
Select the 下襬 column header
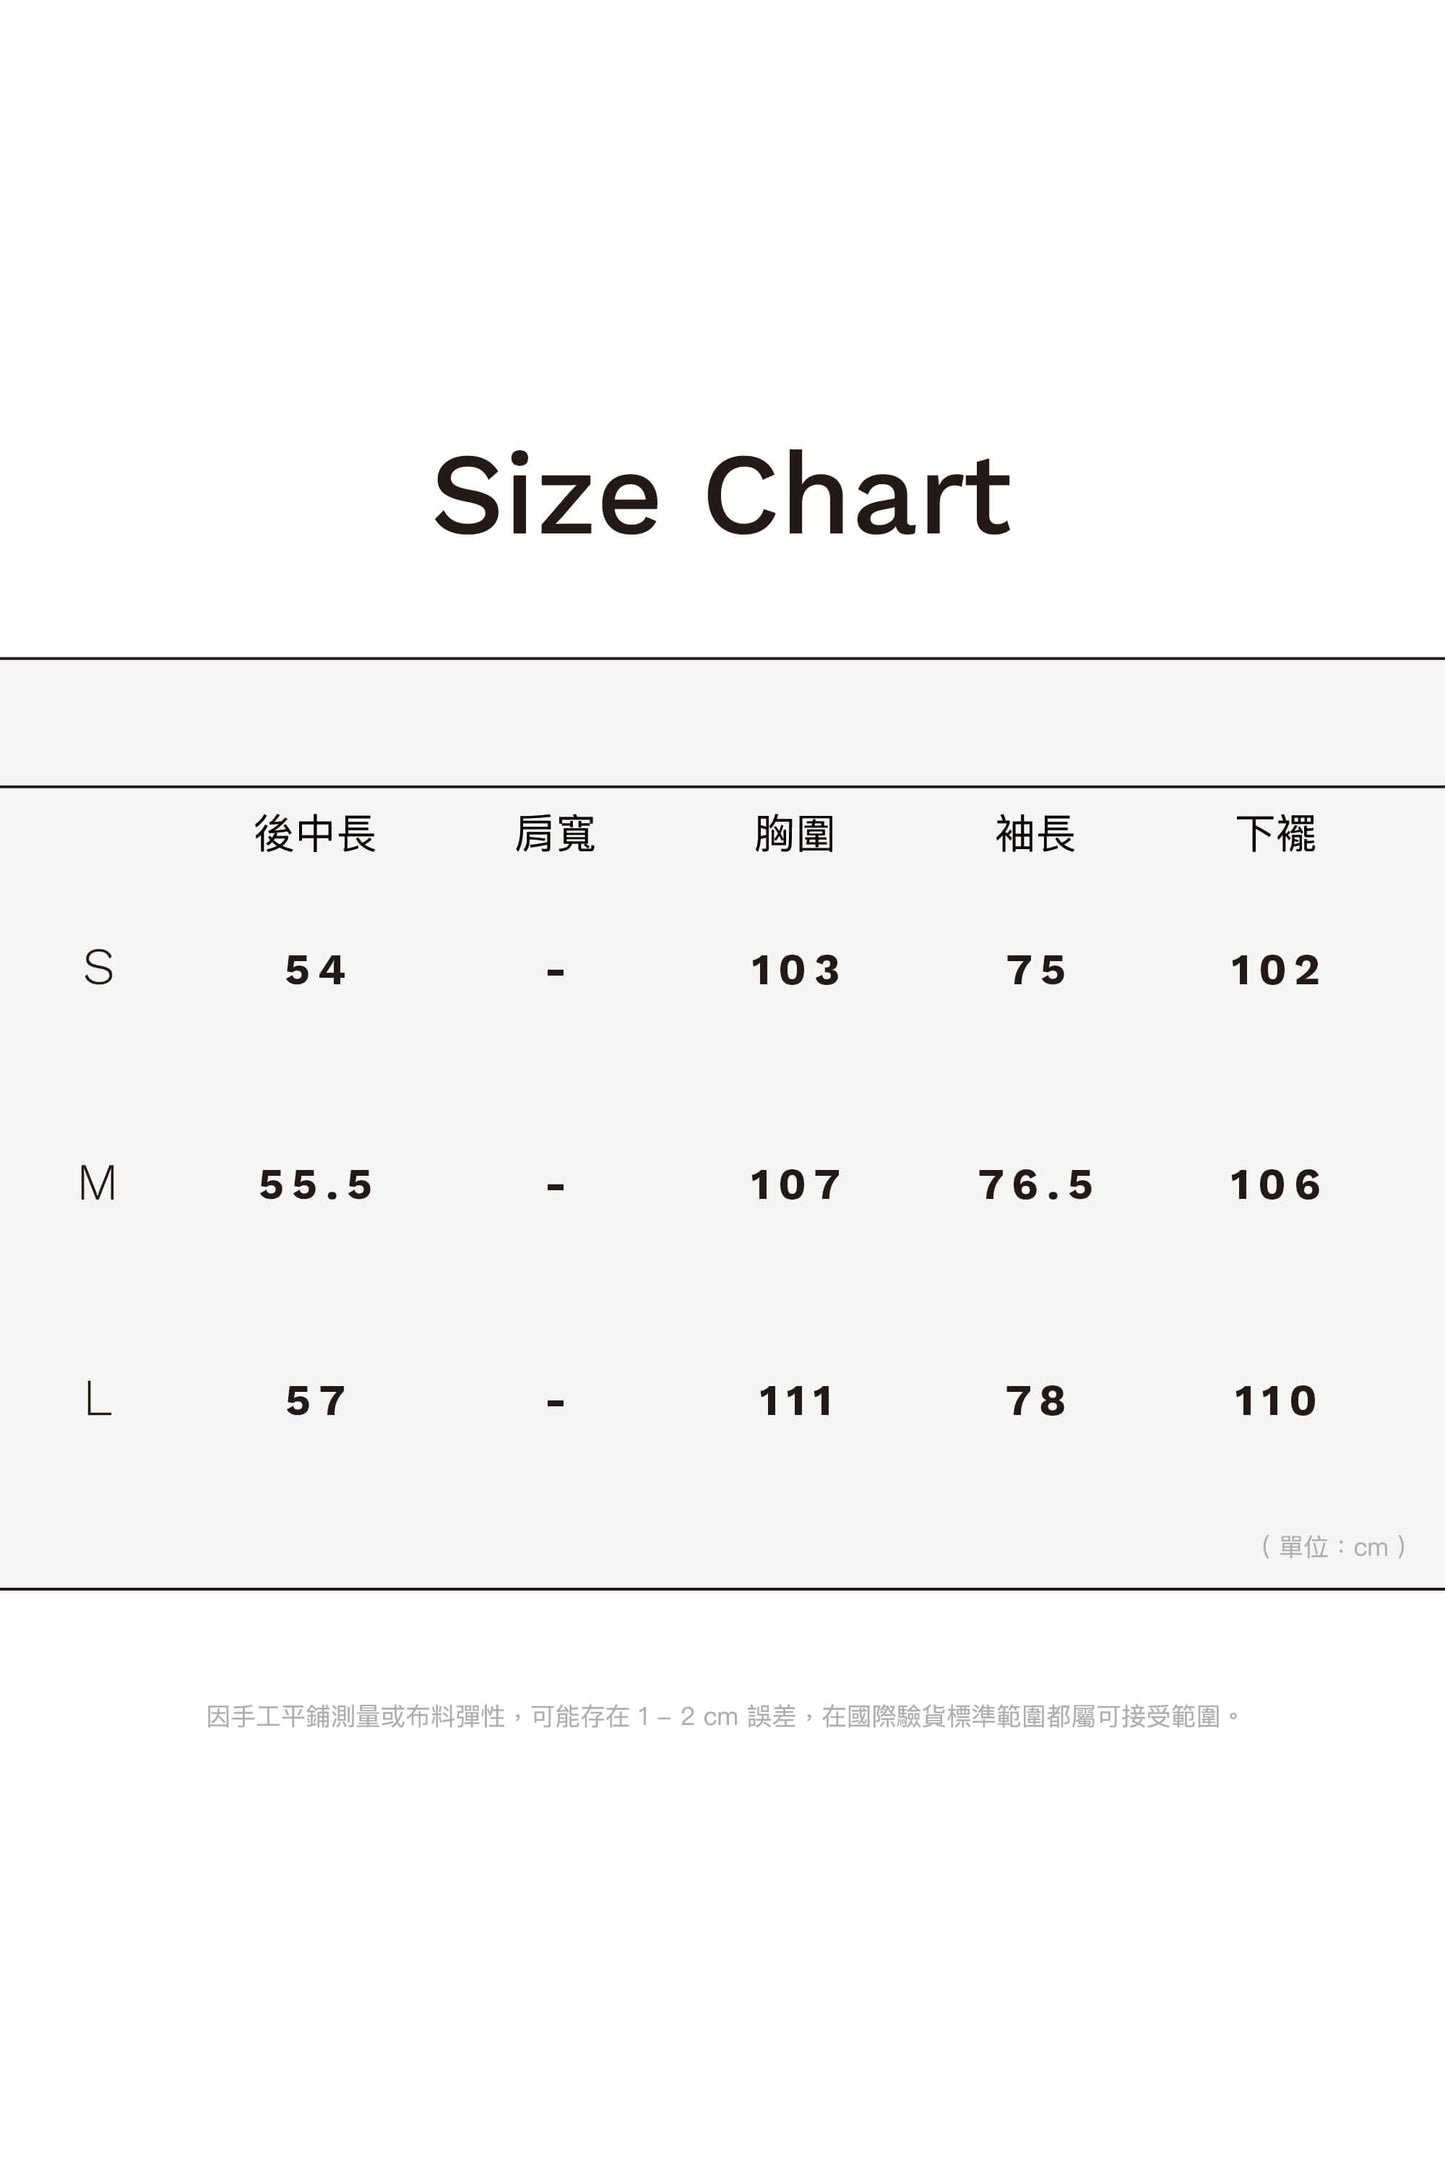1276,834
